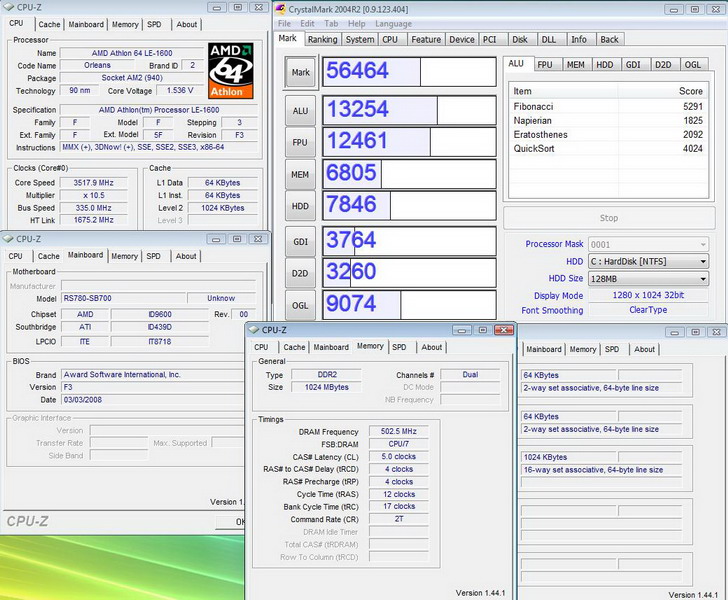Open Cache tab in Memory CPU-Z window
Screen dimensions: 728x600
click(x=294, y=347)
